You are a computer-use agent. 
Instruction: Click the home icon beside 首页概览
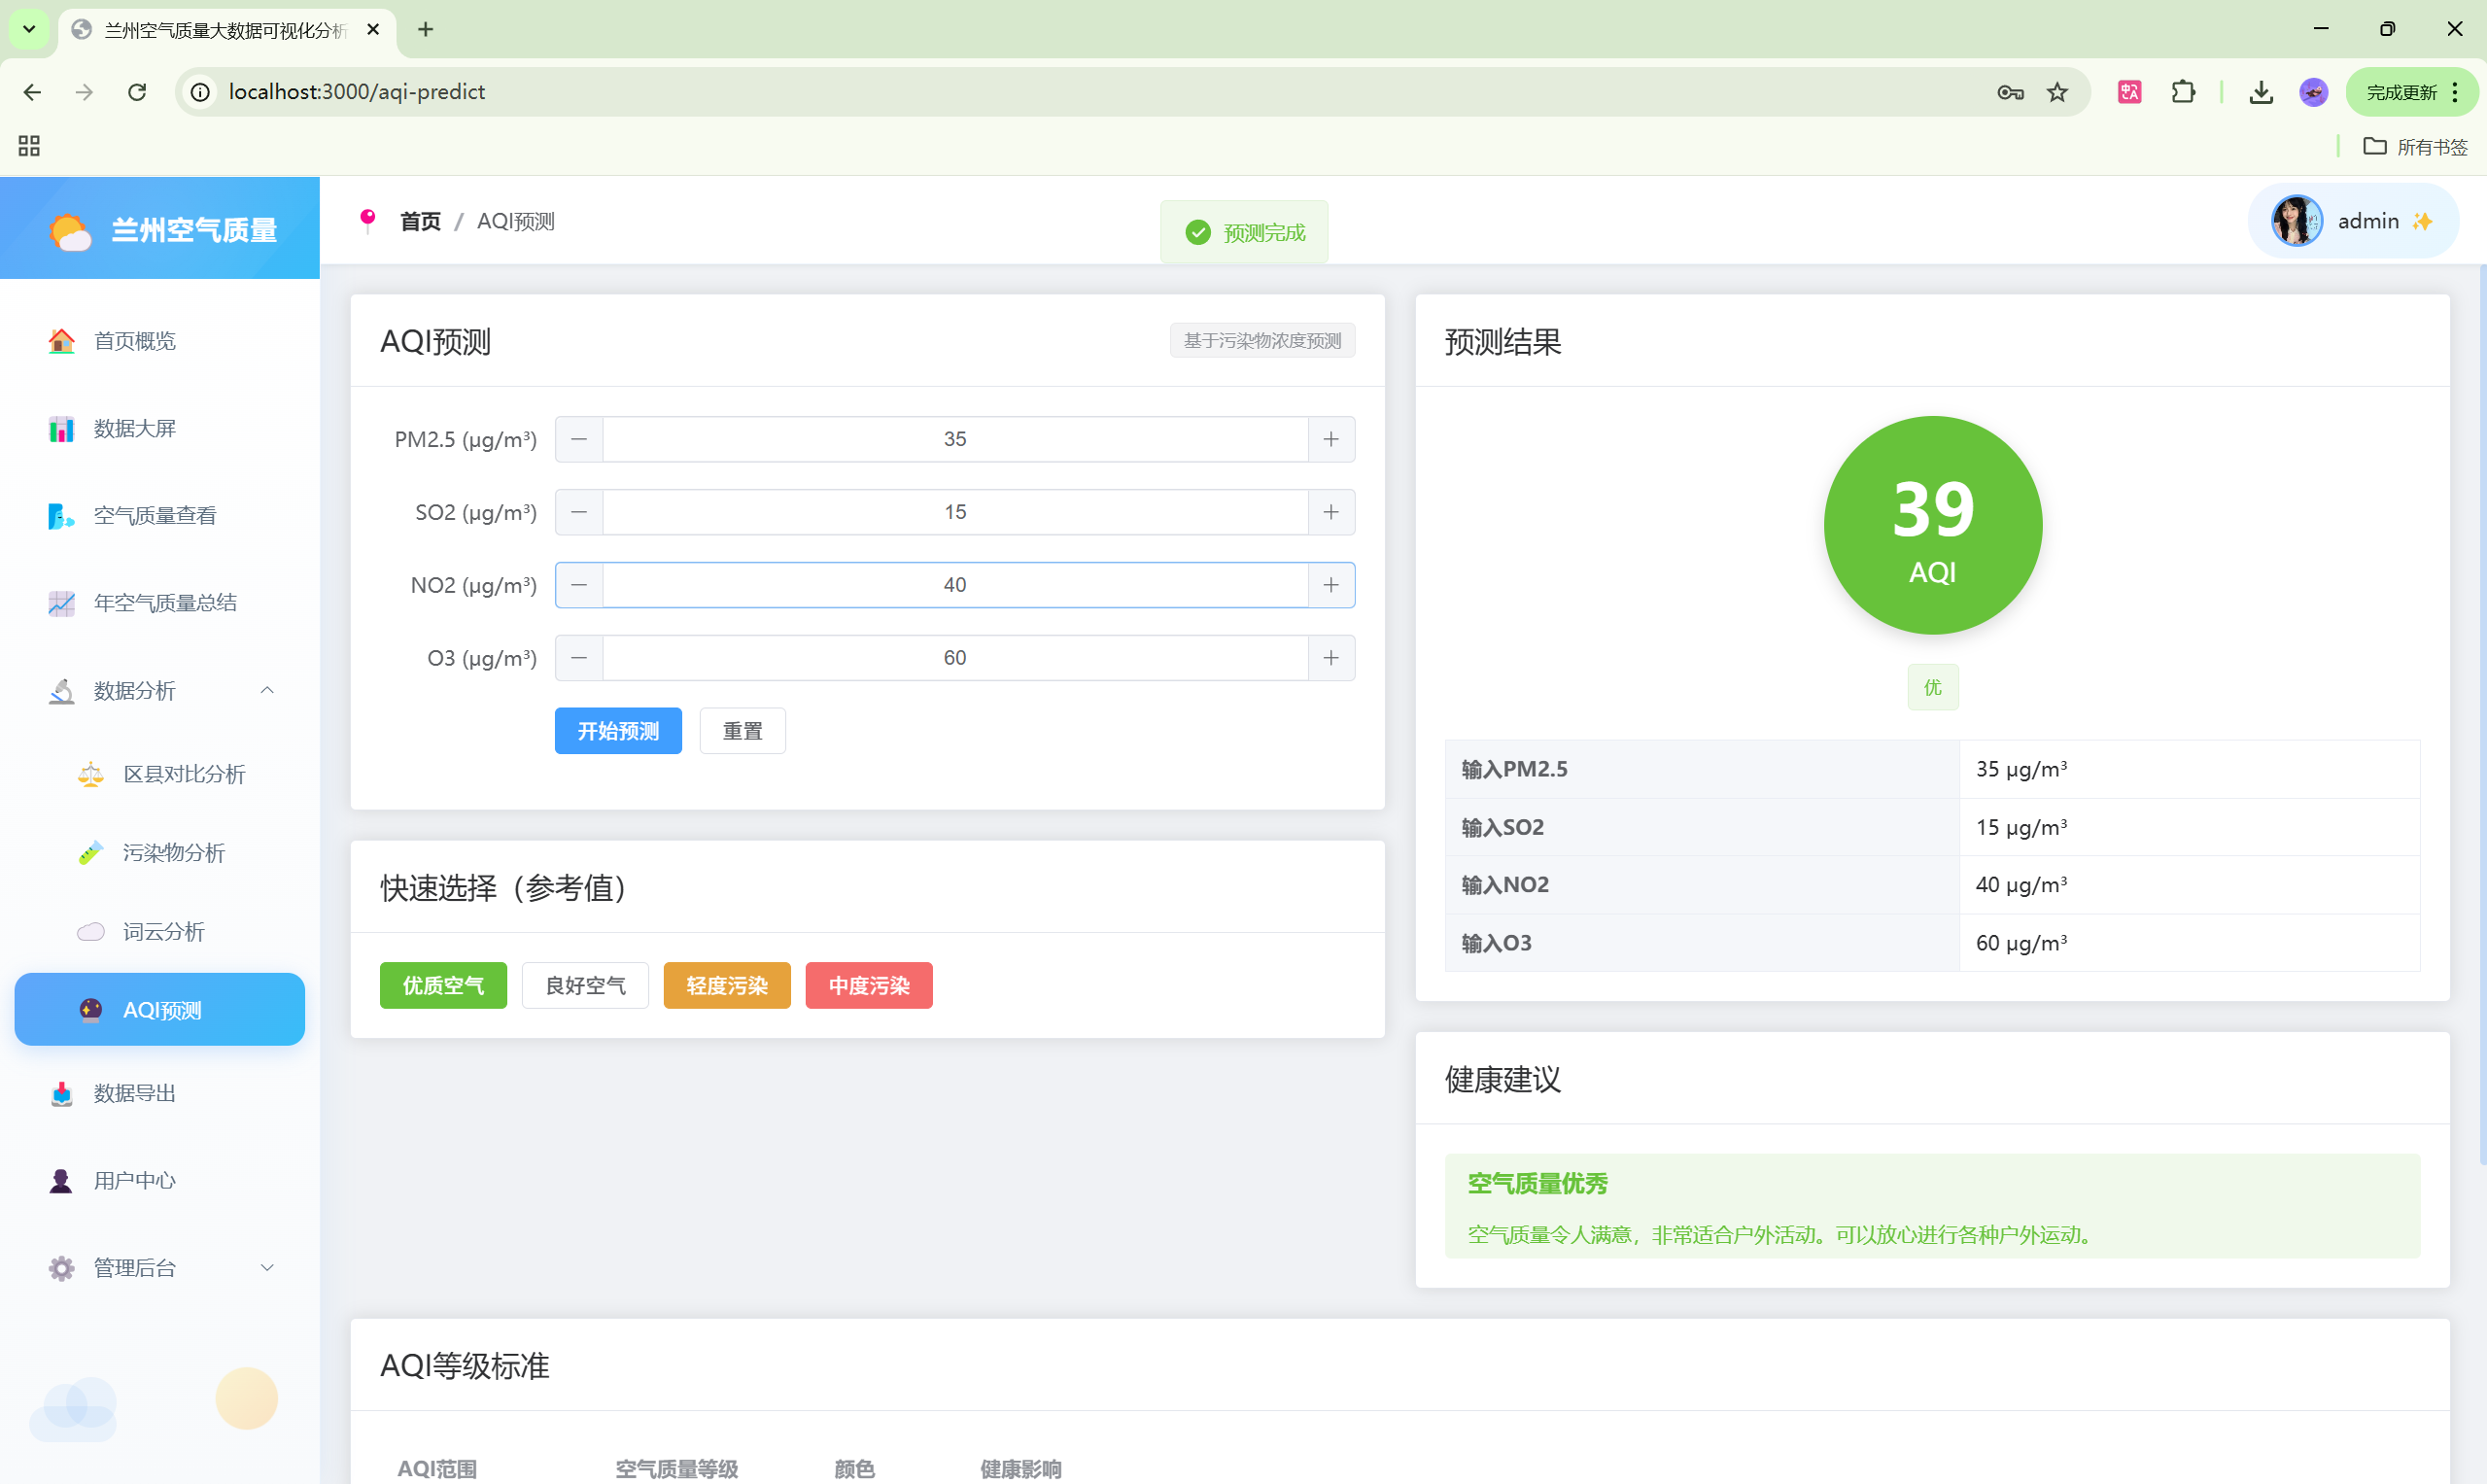pos(61,341)
